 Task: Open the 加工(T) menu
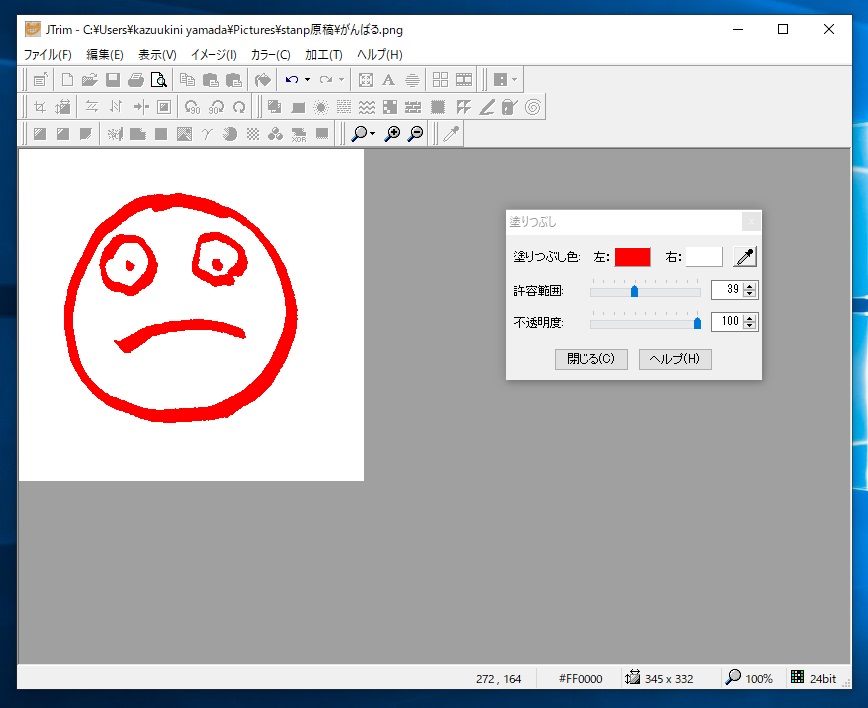[324, 55]
